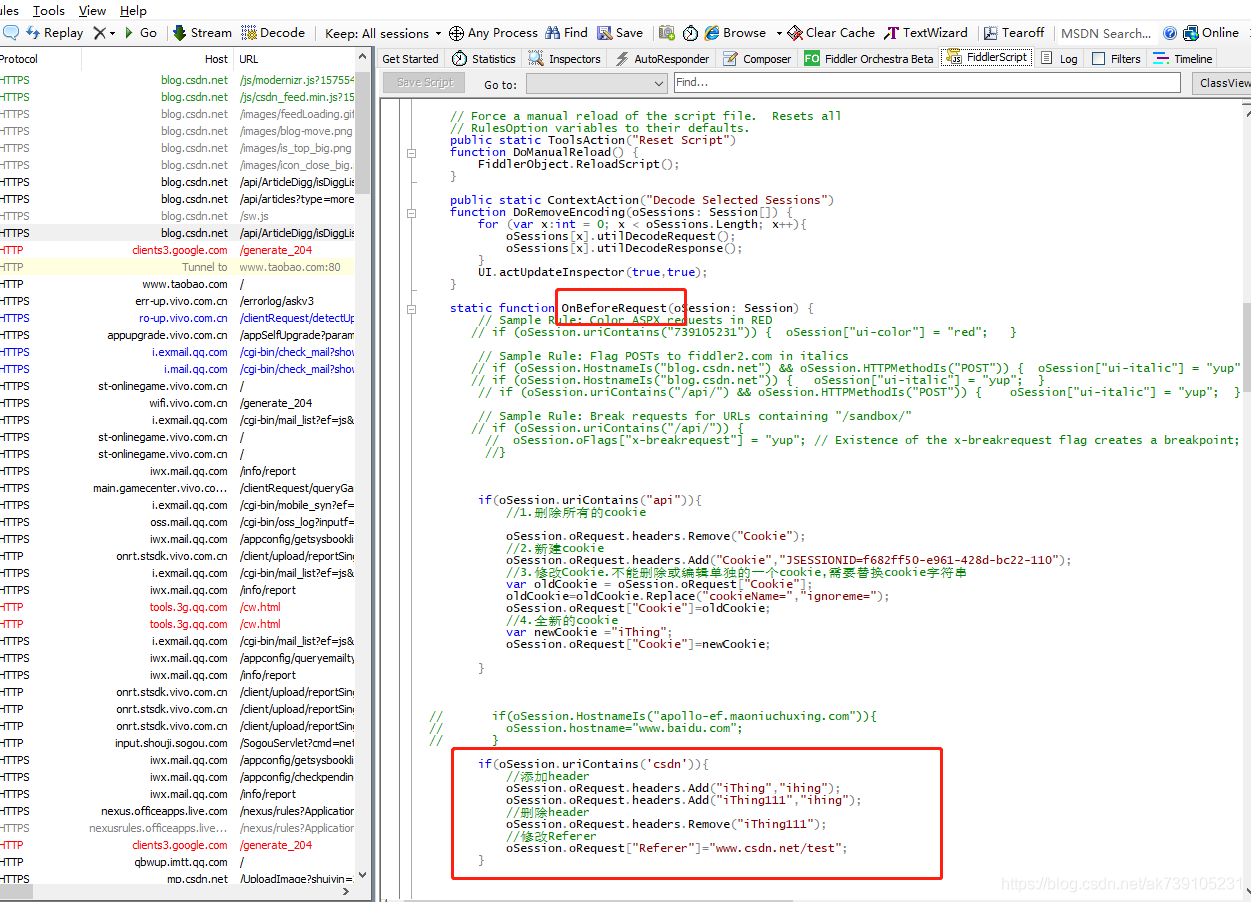Click the Find... script search field
This screenshot has width=1251, height=902.
click(x=927, y=83)
